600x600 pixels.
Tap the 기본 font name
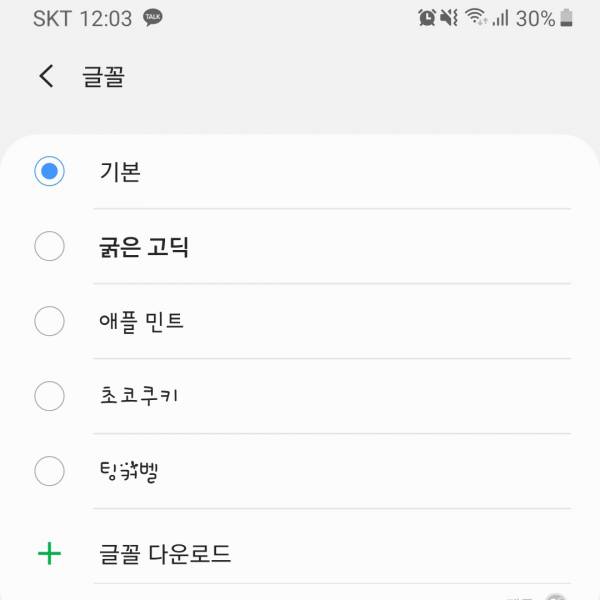tap(120, 171)
